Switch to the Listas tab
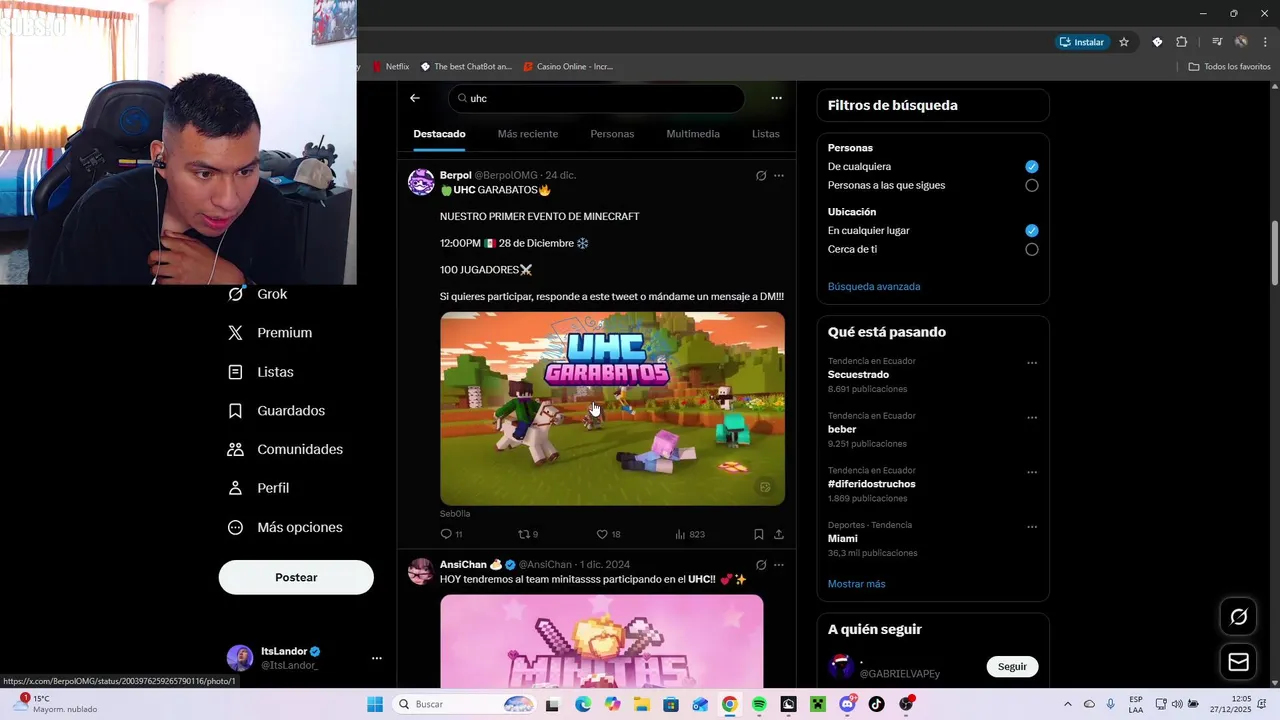1280x720 pixels. pyautogui.click(x=766, y=134)
